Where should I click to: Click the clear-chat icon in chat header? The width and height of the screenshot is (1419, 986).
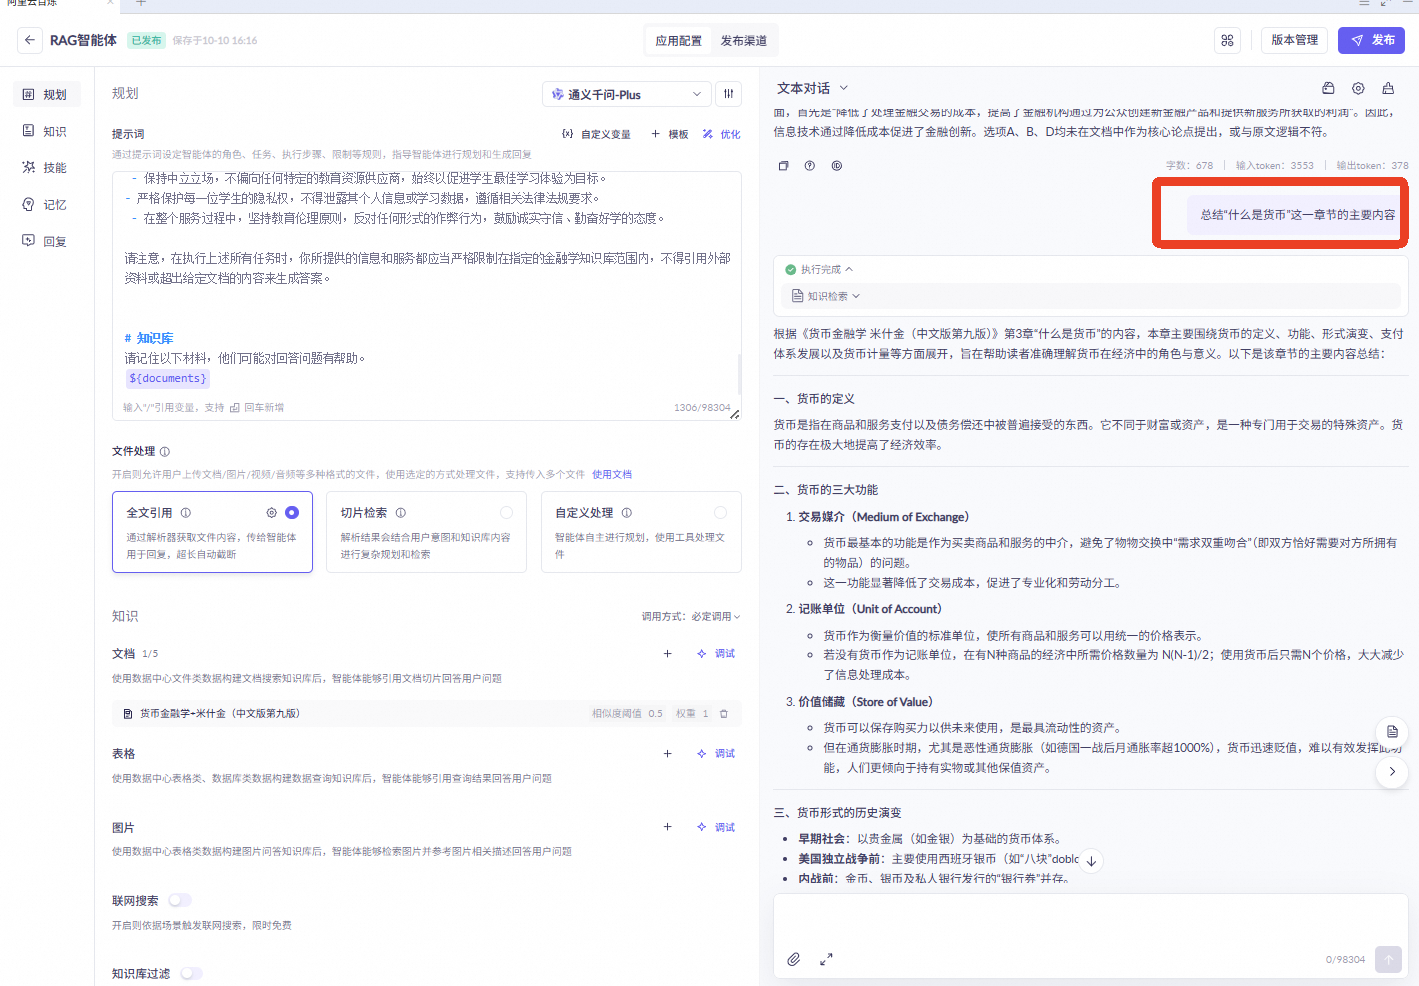point(1388,88)
